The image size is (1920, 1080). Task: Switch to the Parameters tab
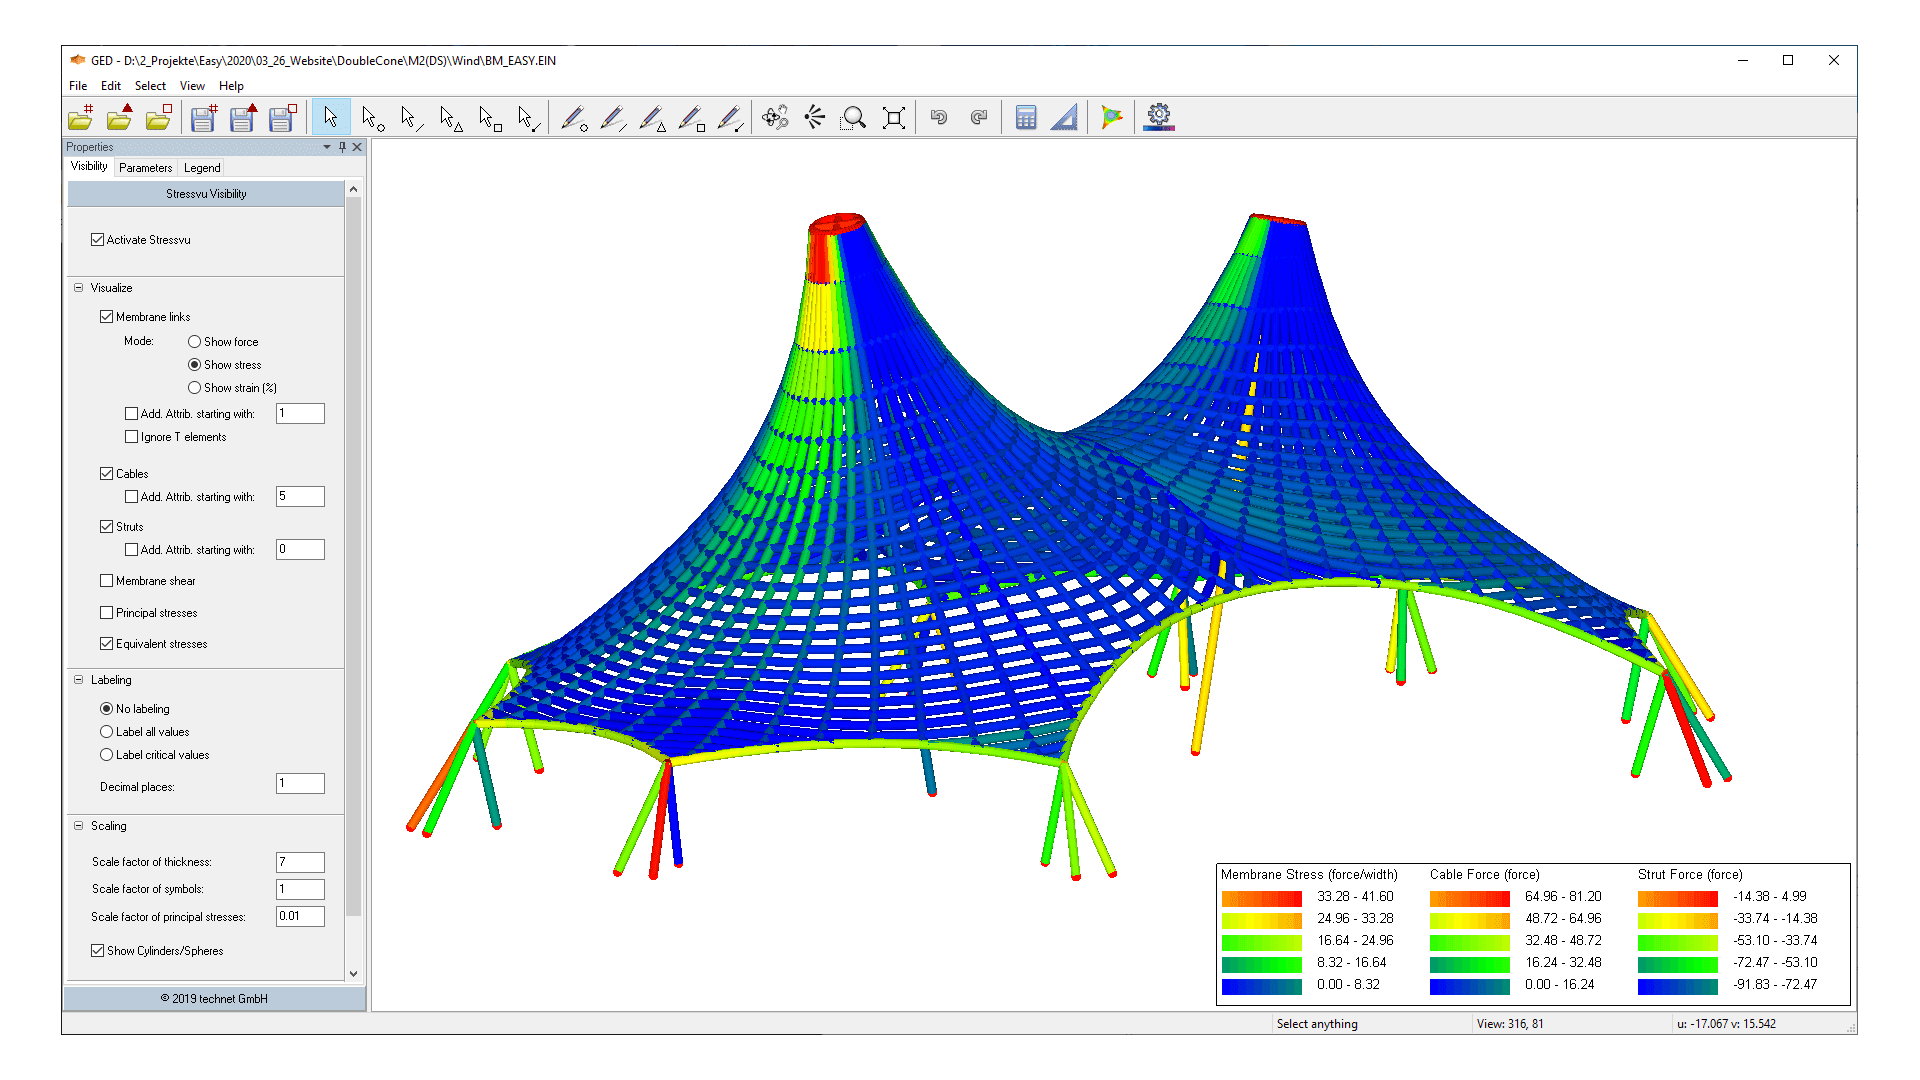145,167
